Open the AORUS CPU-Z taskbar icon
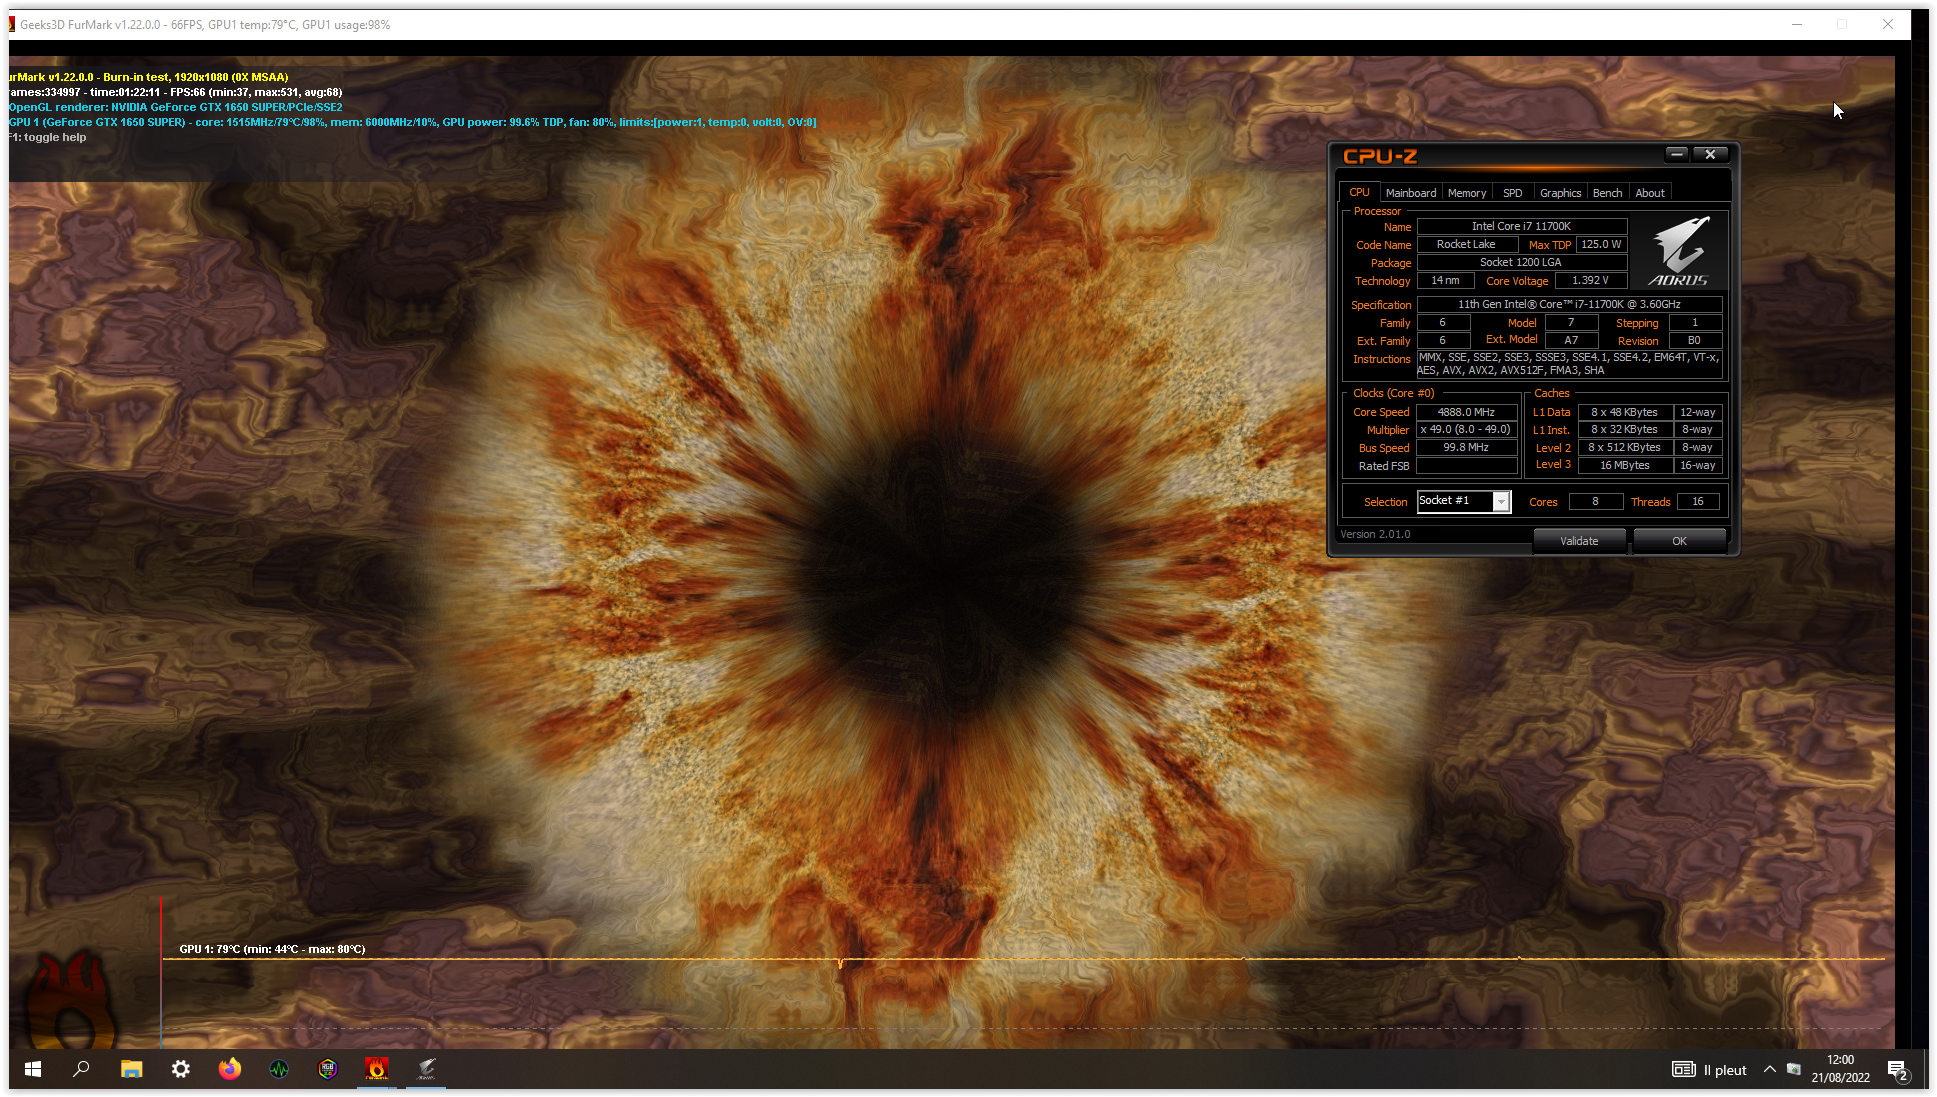Screen dimensions: 1937x1097 point(426,1069)
